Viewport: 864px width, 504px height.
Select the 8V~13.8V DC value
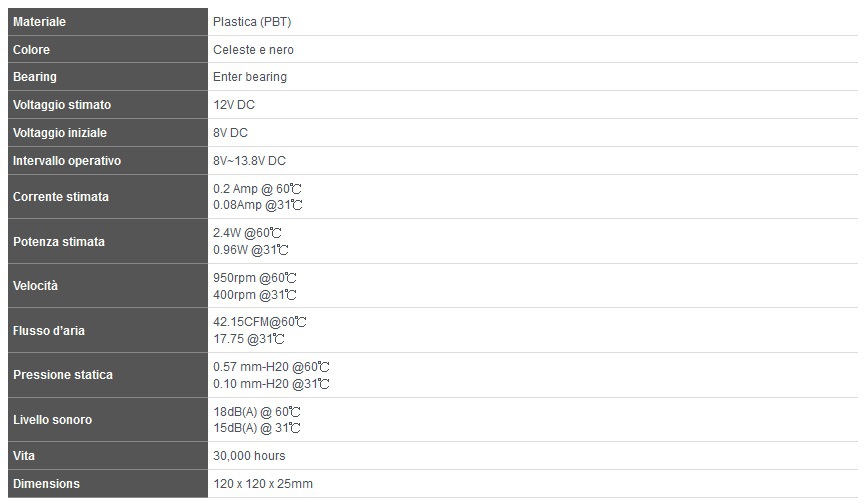tap(250, 161)
